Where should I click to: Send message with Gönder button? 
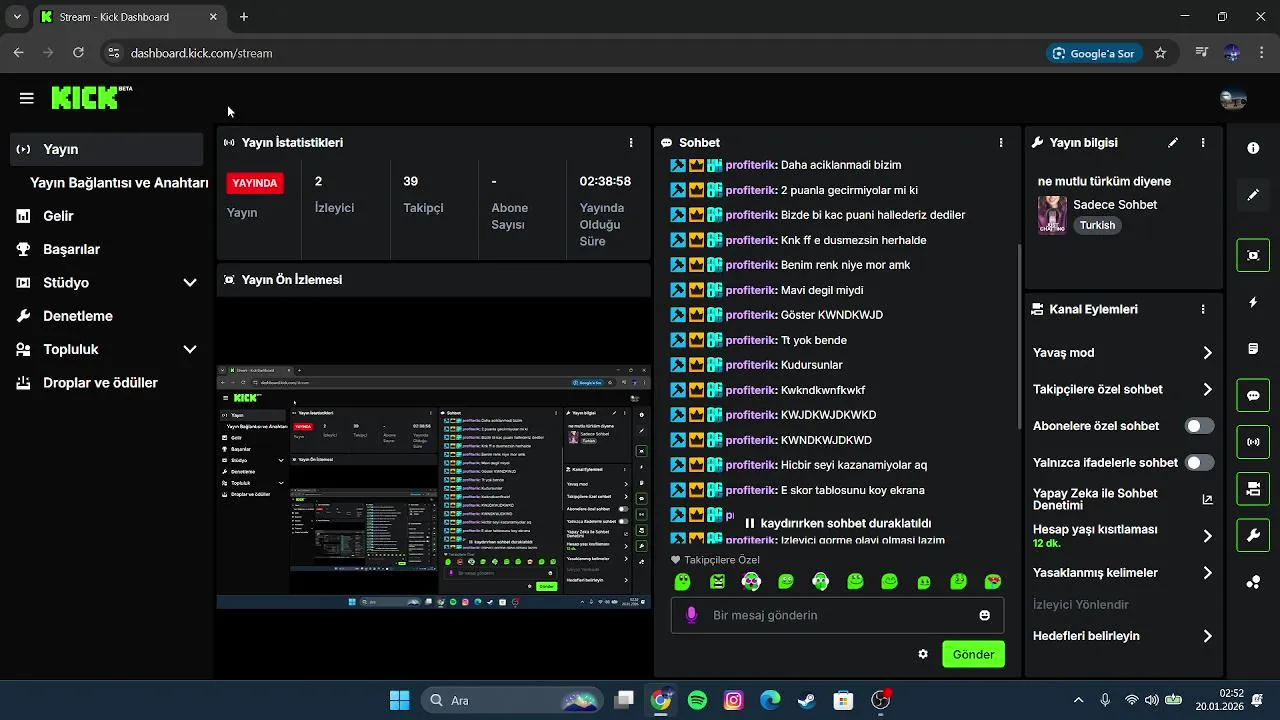[973, 654]
